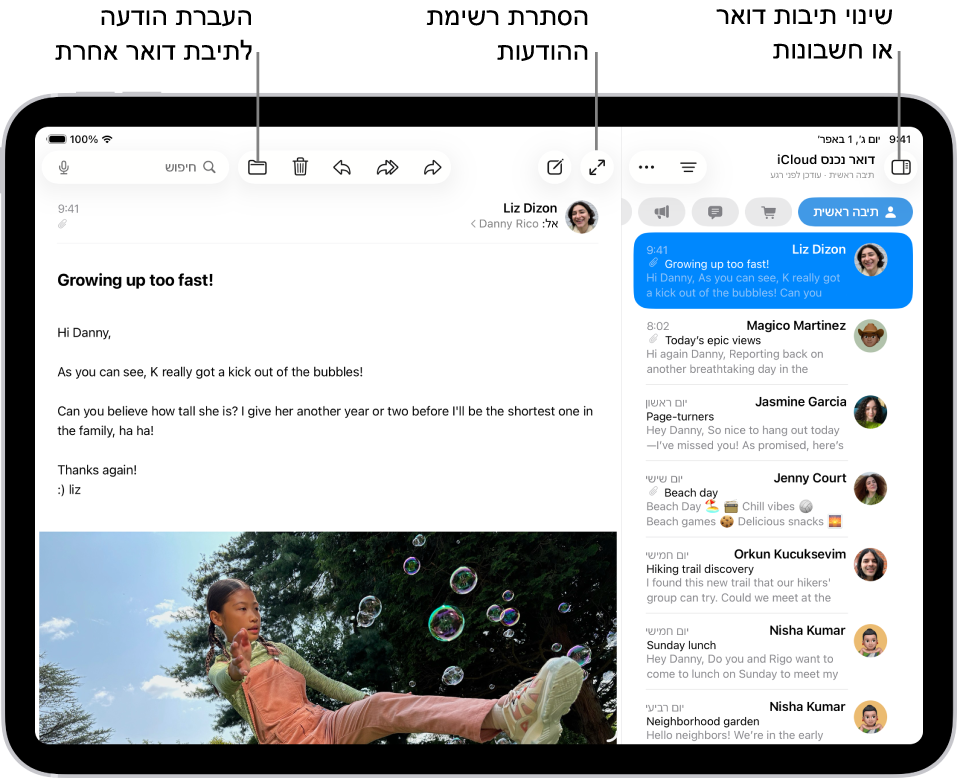Open Orkun Kucuksevim Hiking trail discovery email
Viewport: 960px width, 779px height.
773,576
